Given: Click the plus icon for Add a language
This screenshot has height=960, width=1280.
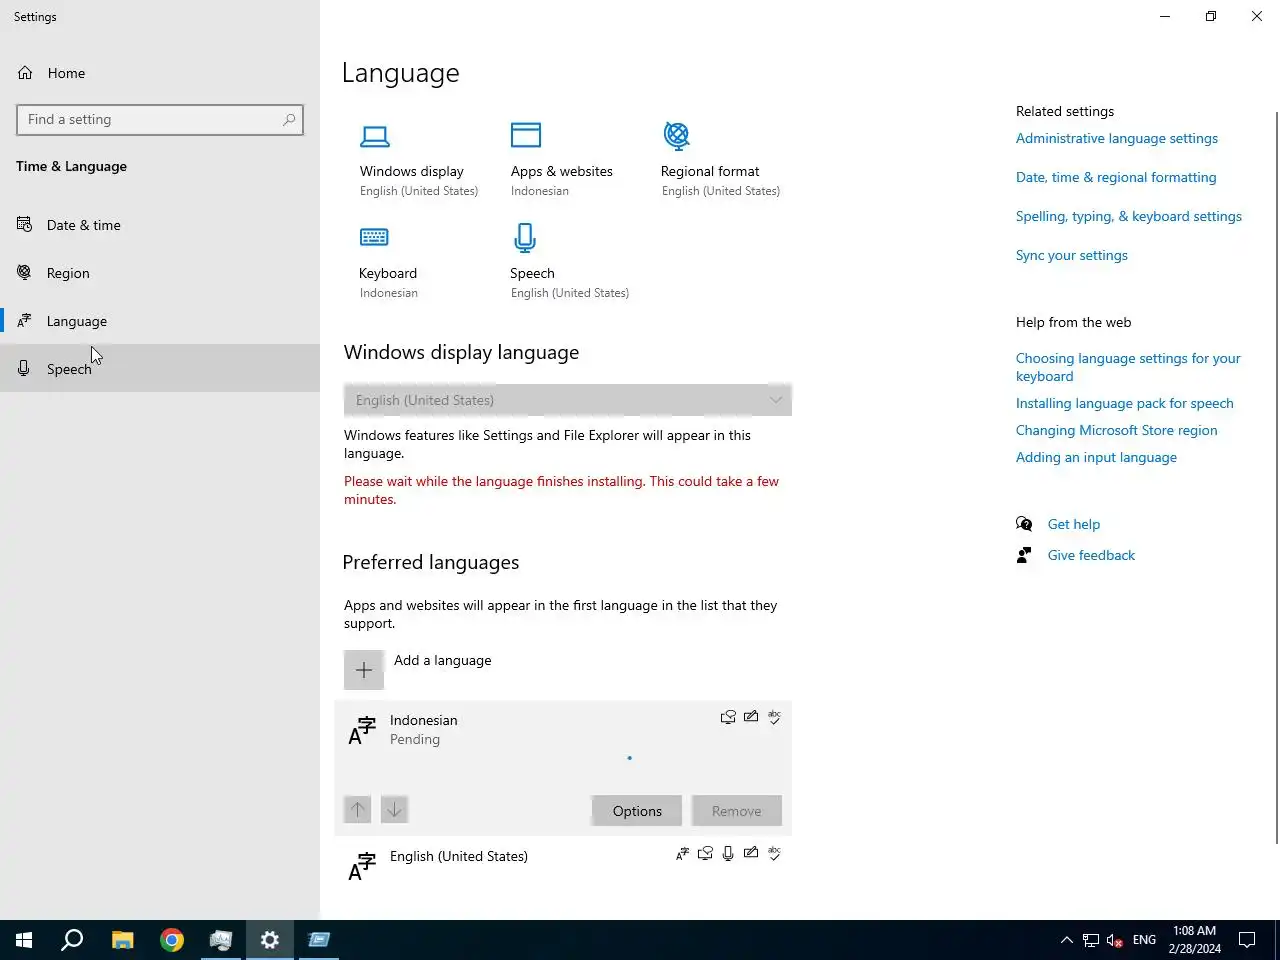Looking at the screenshot, I should pos(364,670).
